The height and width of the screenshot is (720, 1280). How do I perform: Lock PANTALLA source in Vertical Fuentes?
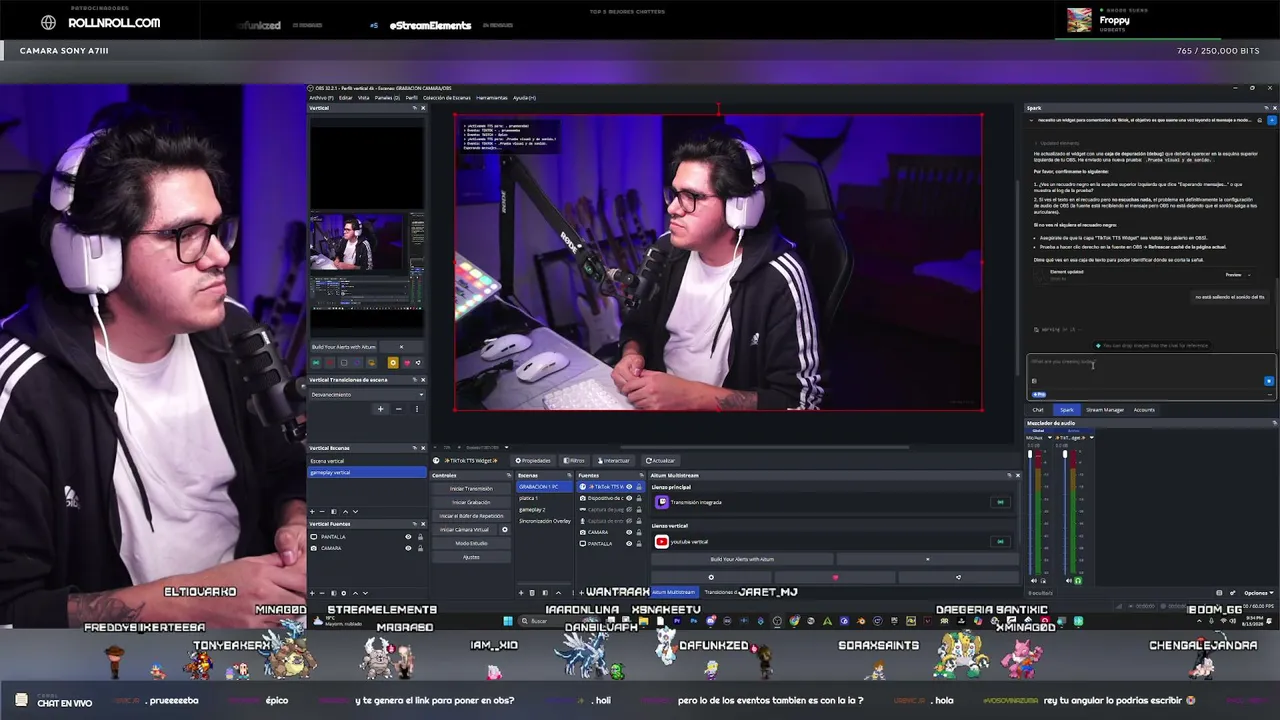(420, 537)
